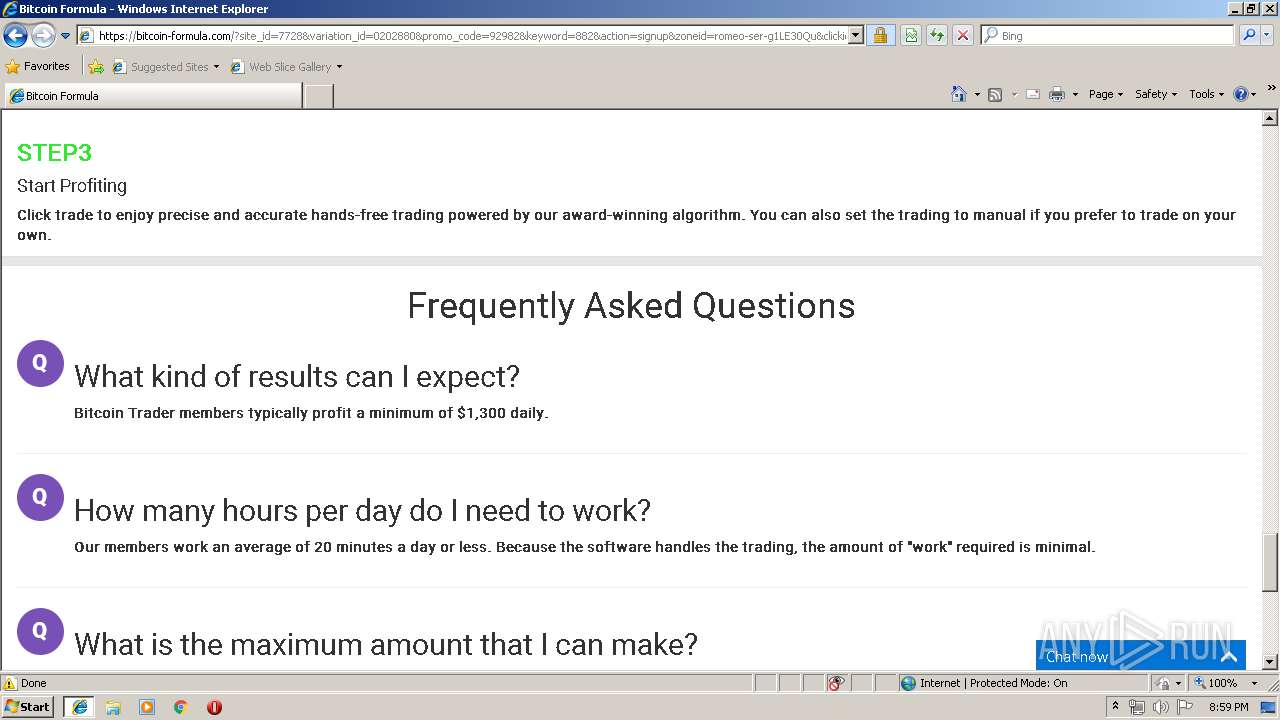Open the Page menu
This screenshot has height=720, width=1280.
point(1106,94)
